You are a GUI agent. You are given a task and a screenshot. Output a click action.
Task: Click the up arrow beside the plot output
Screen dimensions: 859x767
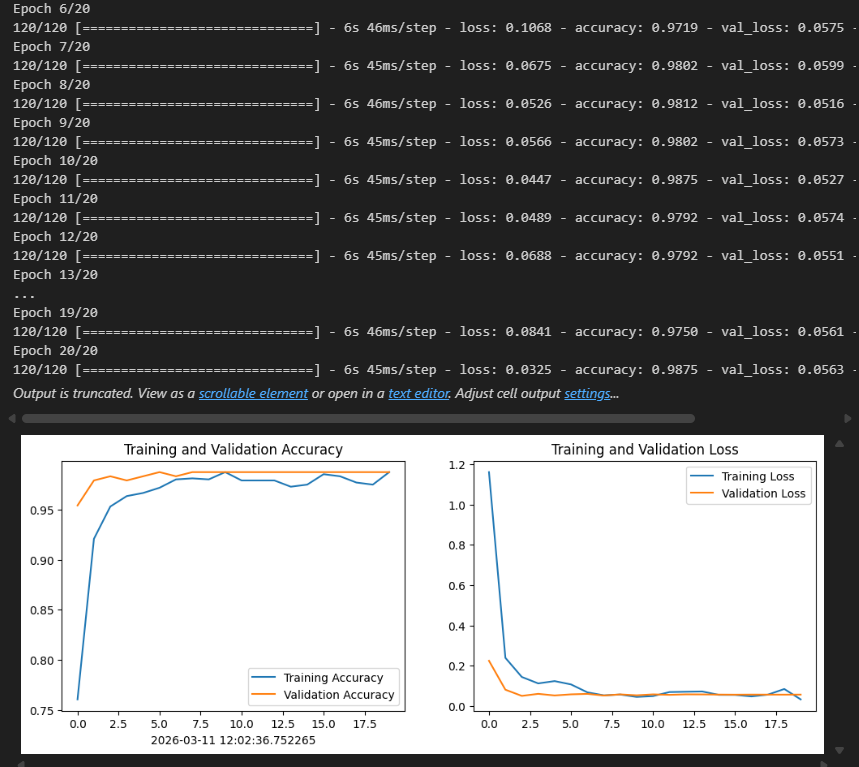tap(839, 444)
